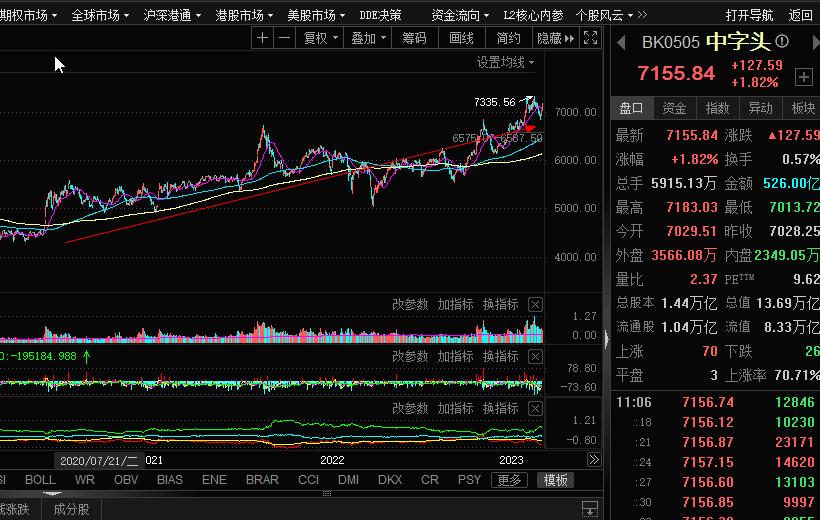
Task: Select DKX indicator
Action: [390, 480]
